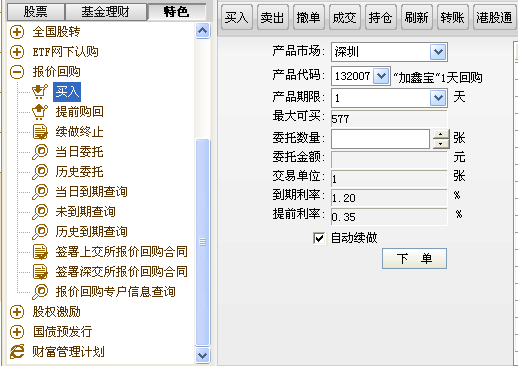This screenshot has height=366, width=518.
Task: Click the 买入 shopping cart icon in tree
Action: click(40, 92)
